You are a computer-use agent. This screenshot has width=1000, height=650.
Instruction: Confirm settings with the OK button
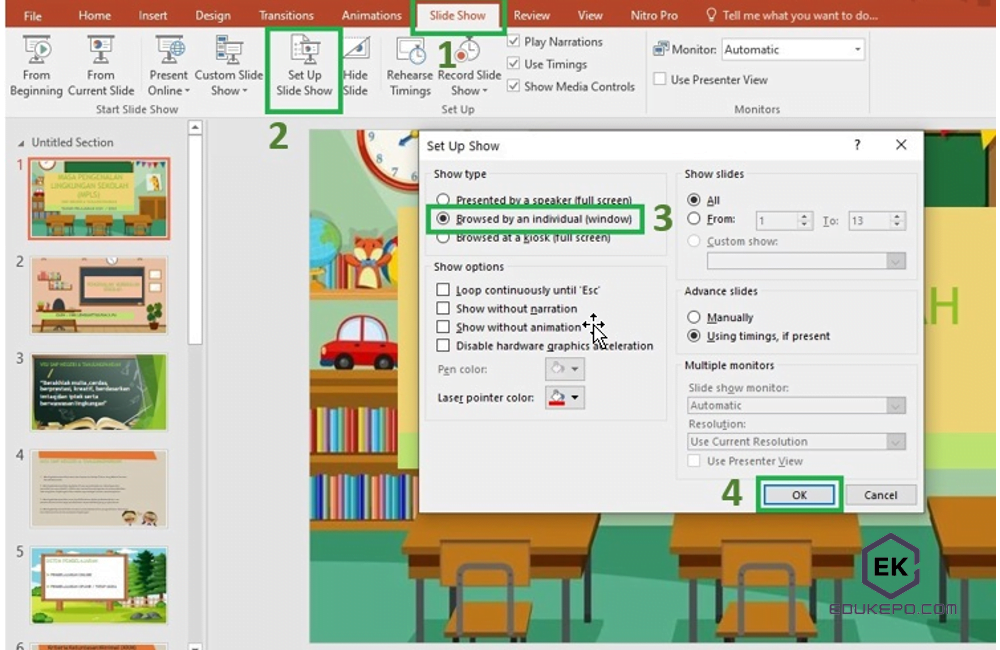(798, 494)
